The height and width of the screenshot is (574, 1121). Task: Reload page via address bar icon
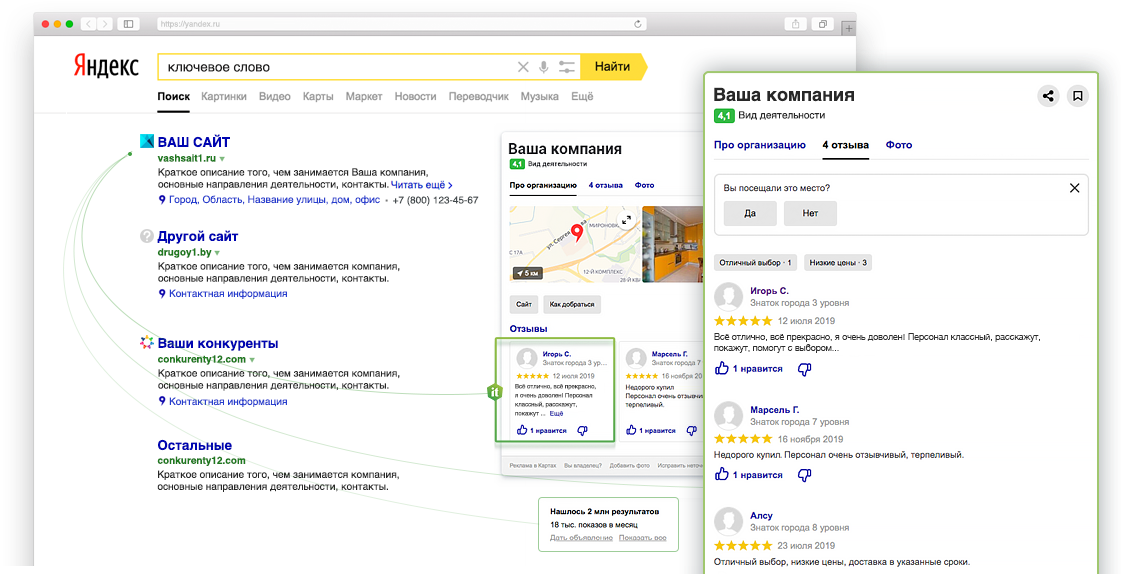point(638,24)
